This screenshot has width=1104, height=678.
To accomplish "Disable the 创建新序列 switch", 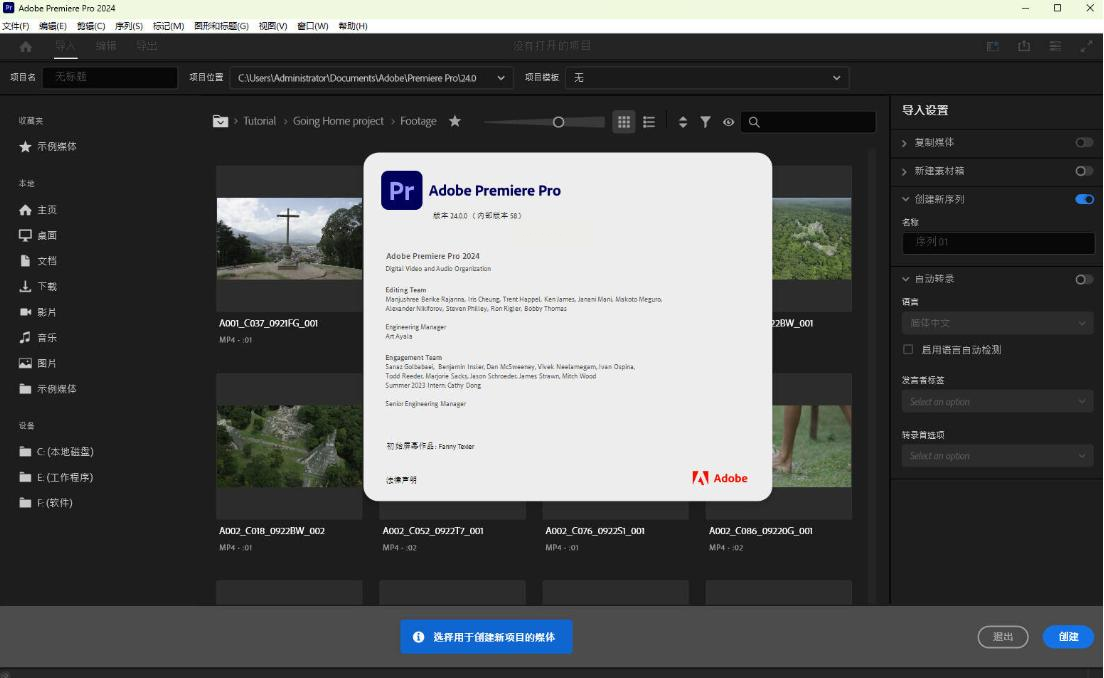I will [x=1084, y=199].
